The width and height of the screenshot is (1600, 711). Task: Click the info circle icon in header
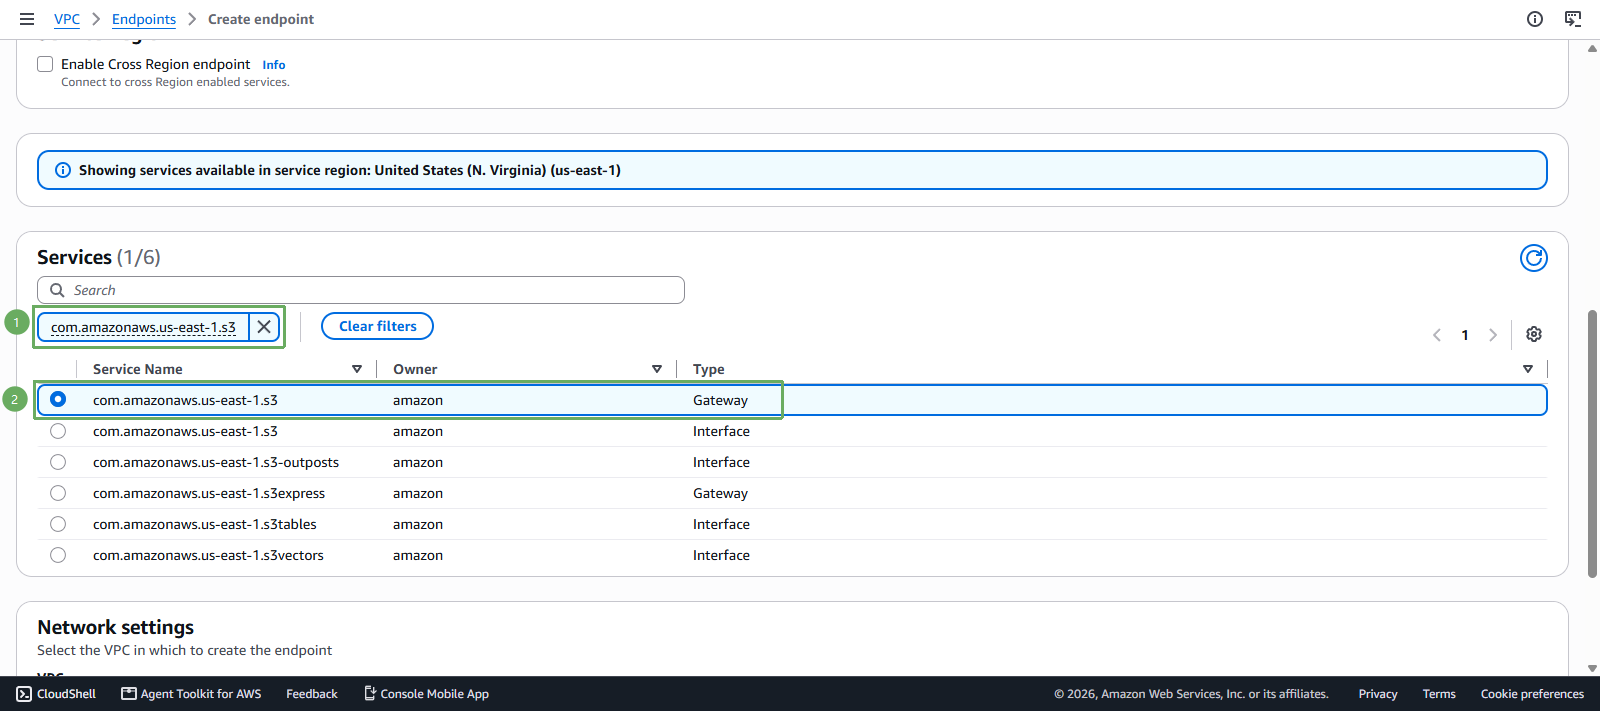[1535, 19]
